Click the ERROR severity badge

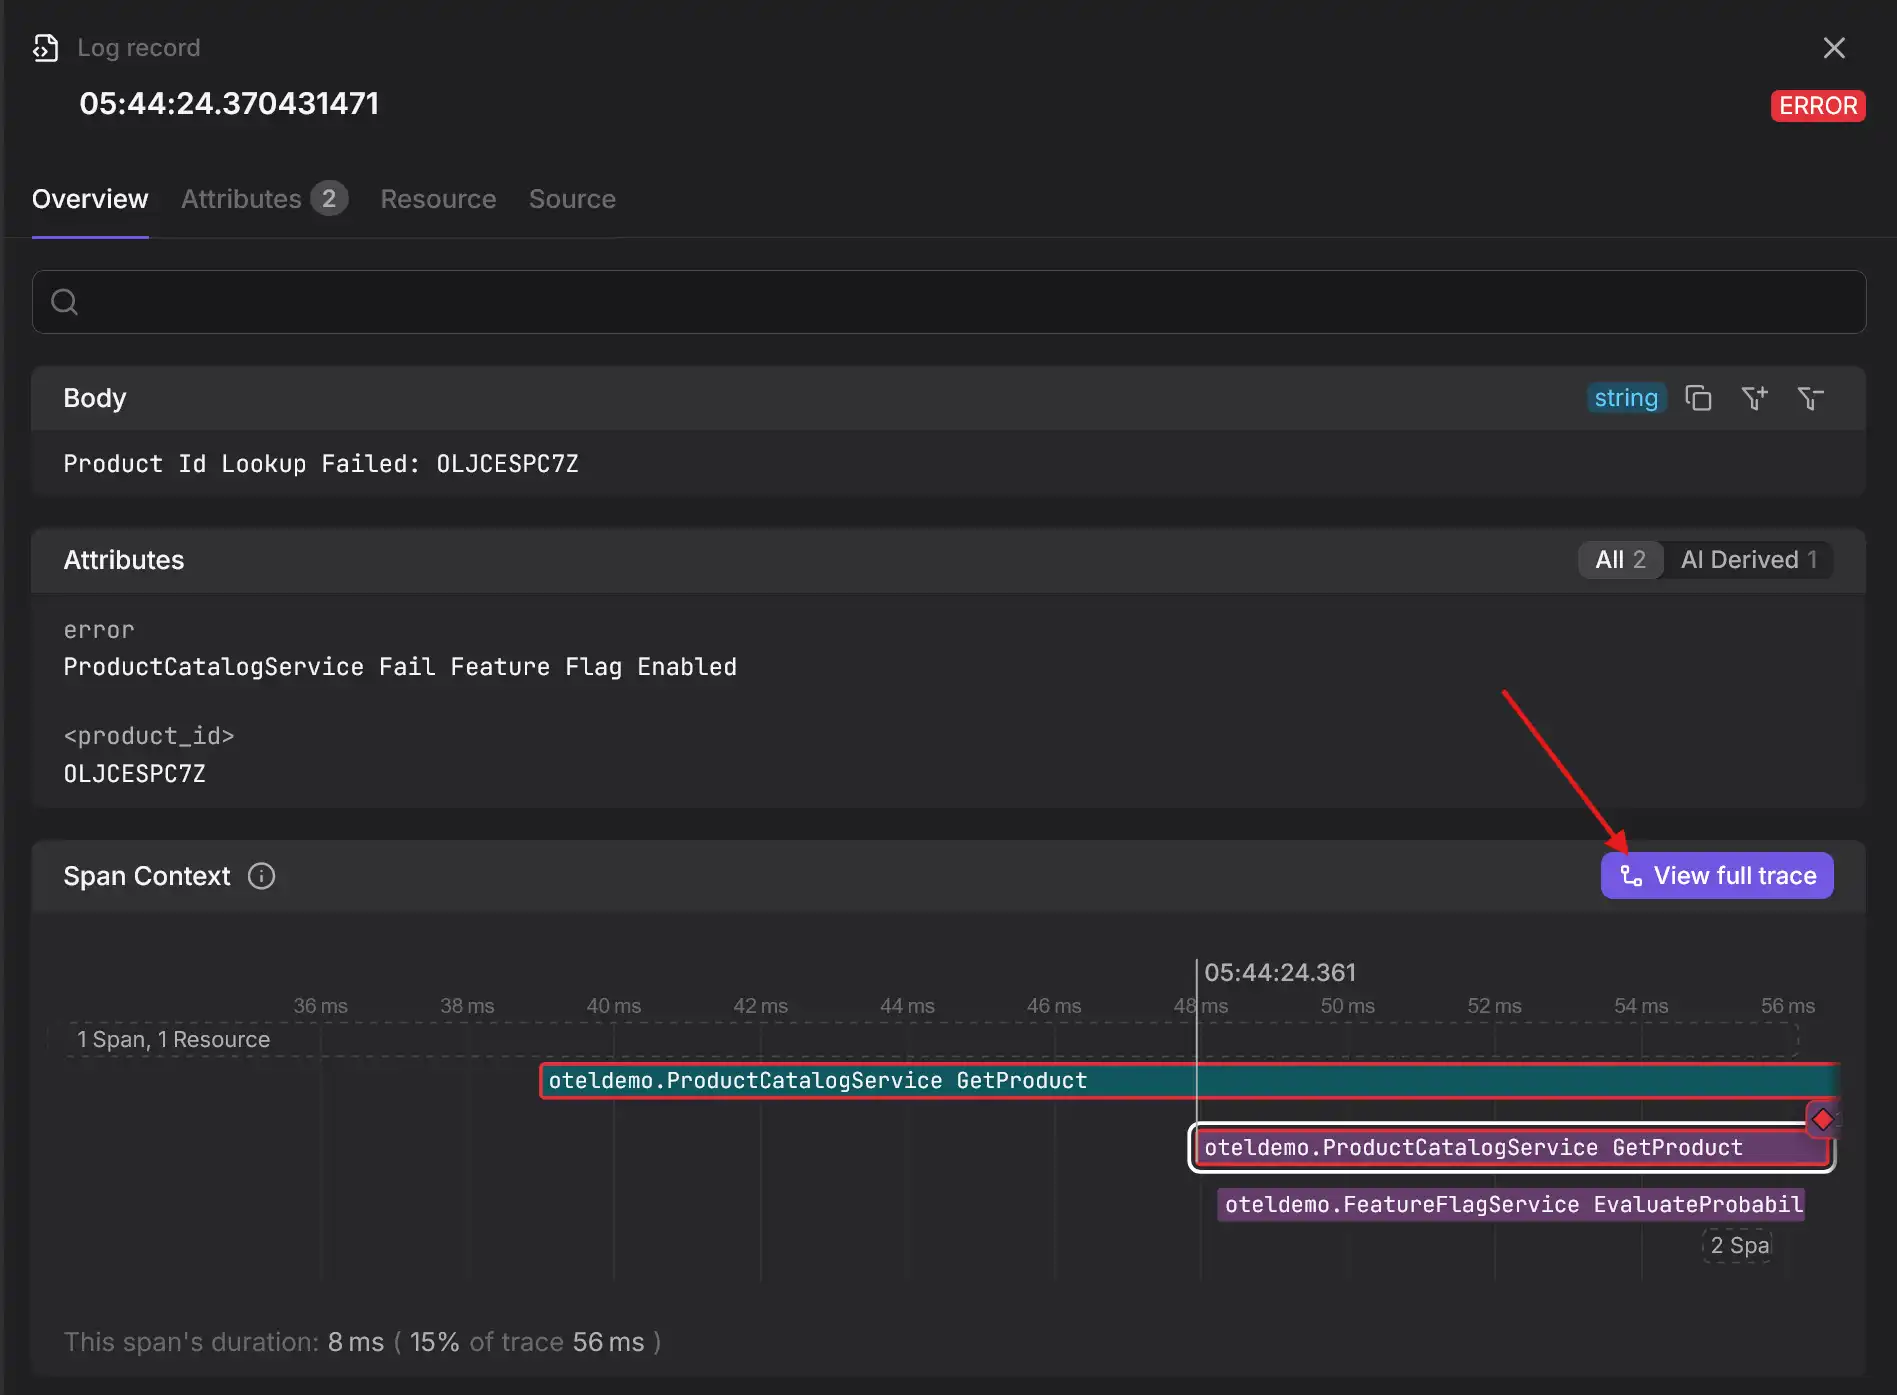click(x=1817, y=106)
